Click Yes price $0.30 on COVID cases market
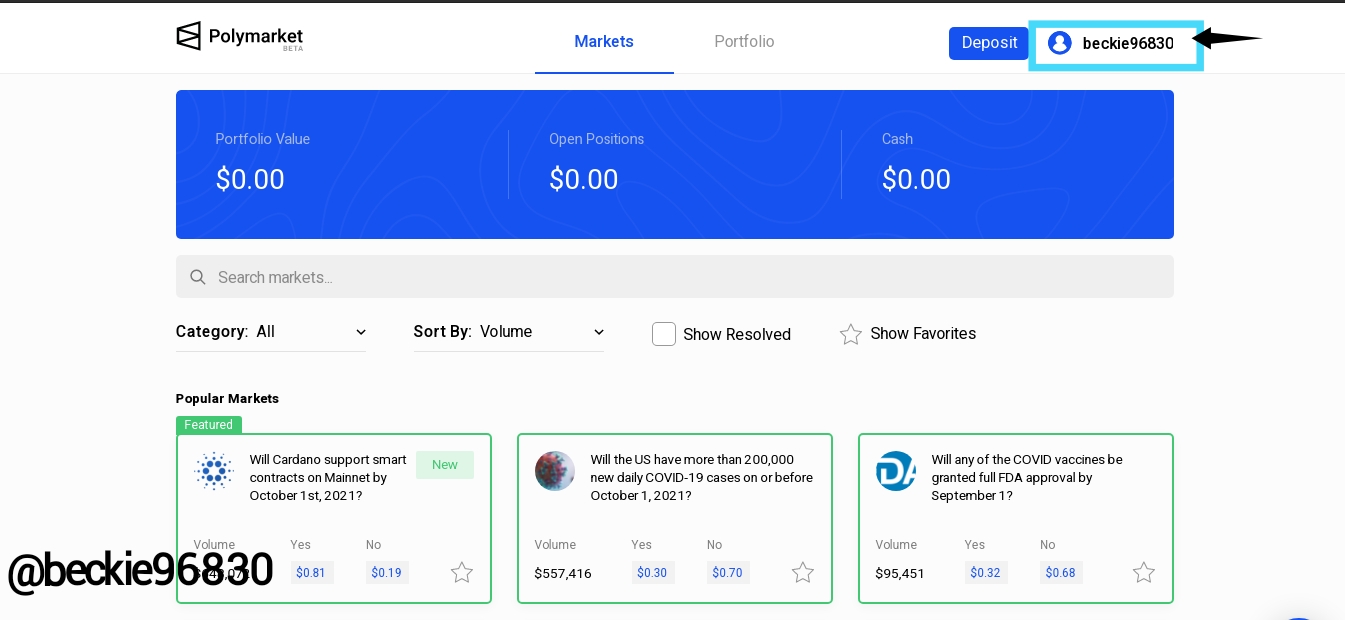 (x=653, y=573)
